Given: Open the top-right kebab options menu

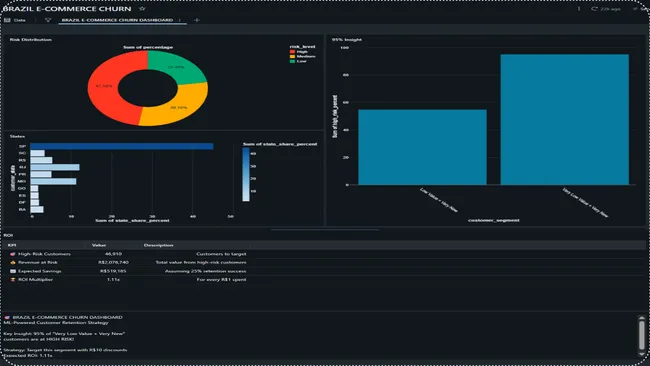Looking at the screenshot, I should pos(579,8).
